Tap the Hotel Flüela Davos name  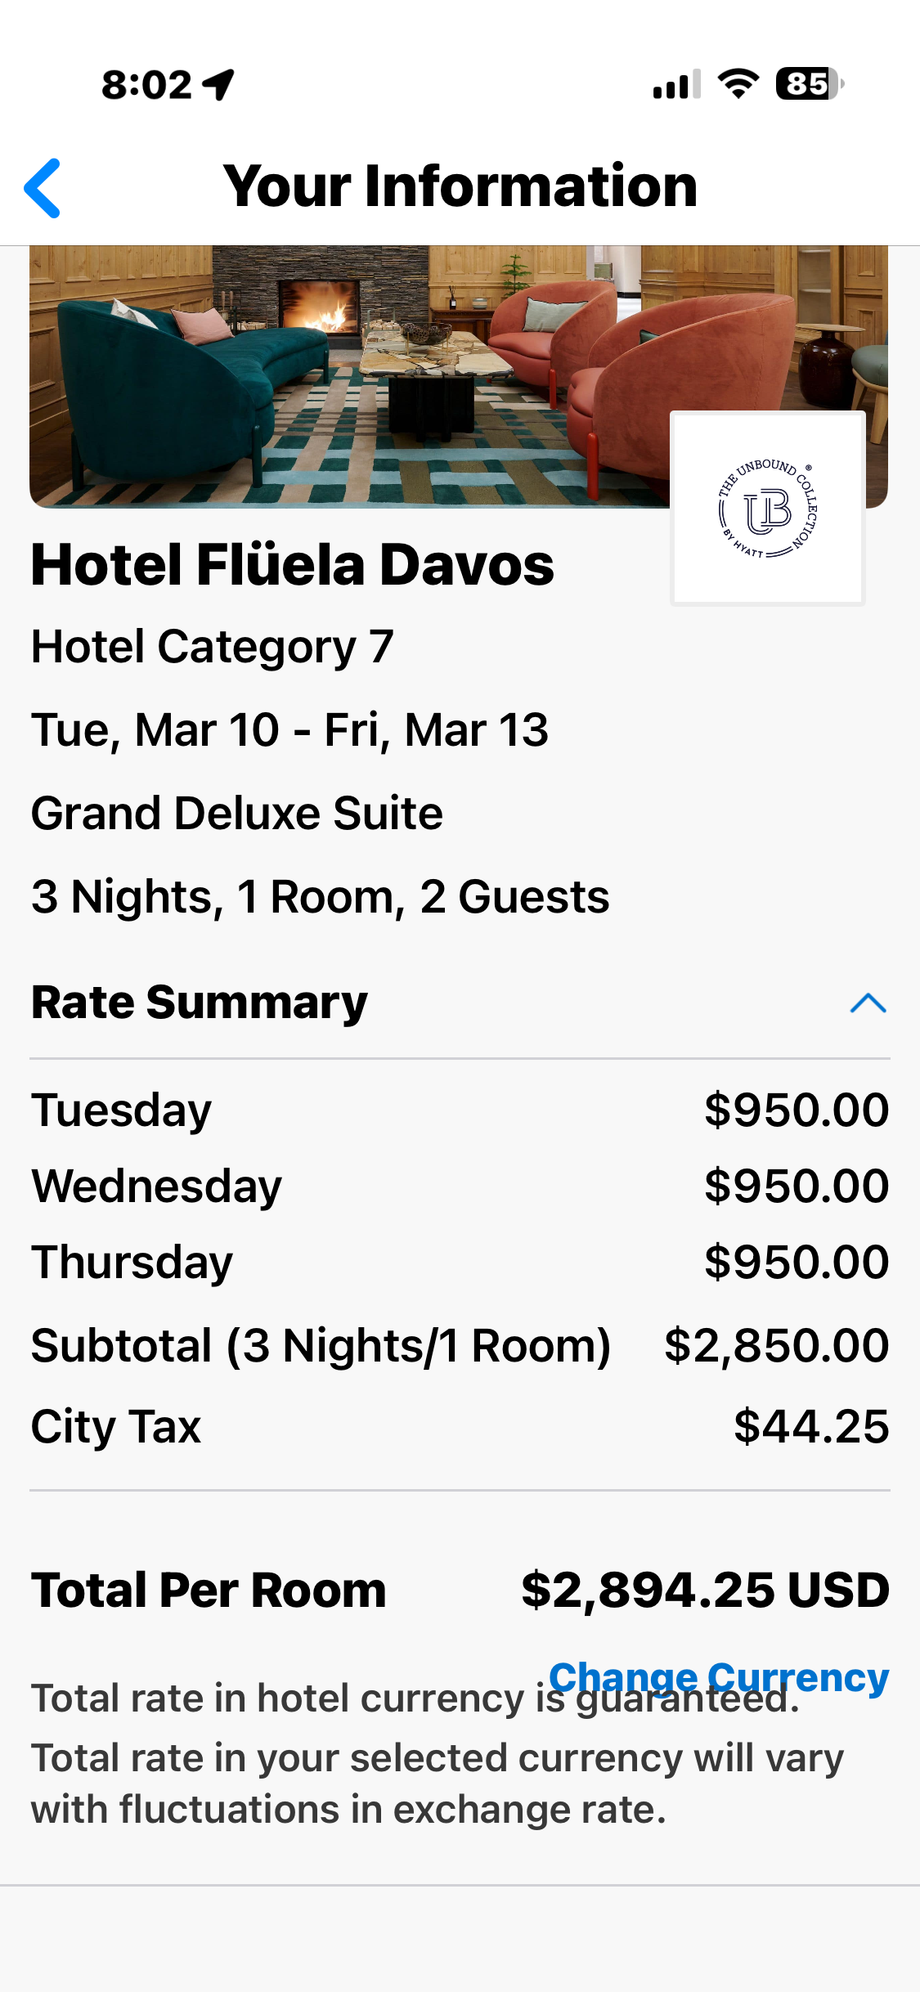click(x=292, y=565)
